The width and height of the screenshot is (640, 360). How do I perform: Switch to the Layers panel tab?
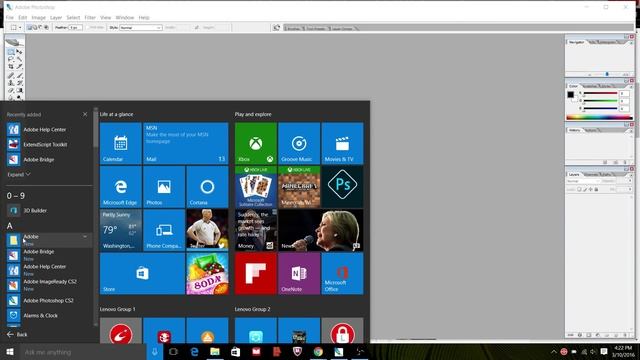574,174
